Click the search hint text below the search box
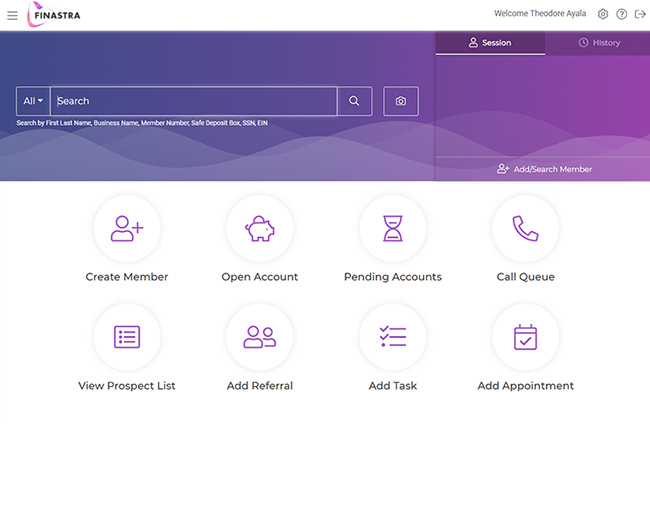Viewport: 650px width, 511px height. click(142, 123)
